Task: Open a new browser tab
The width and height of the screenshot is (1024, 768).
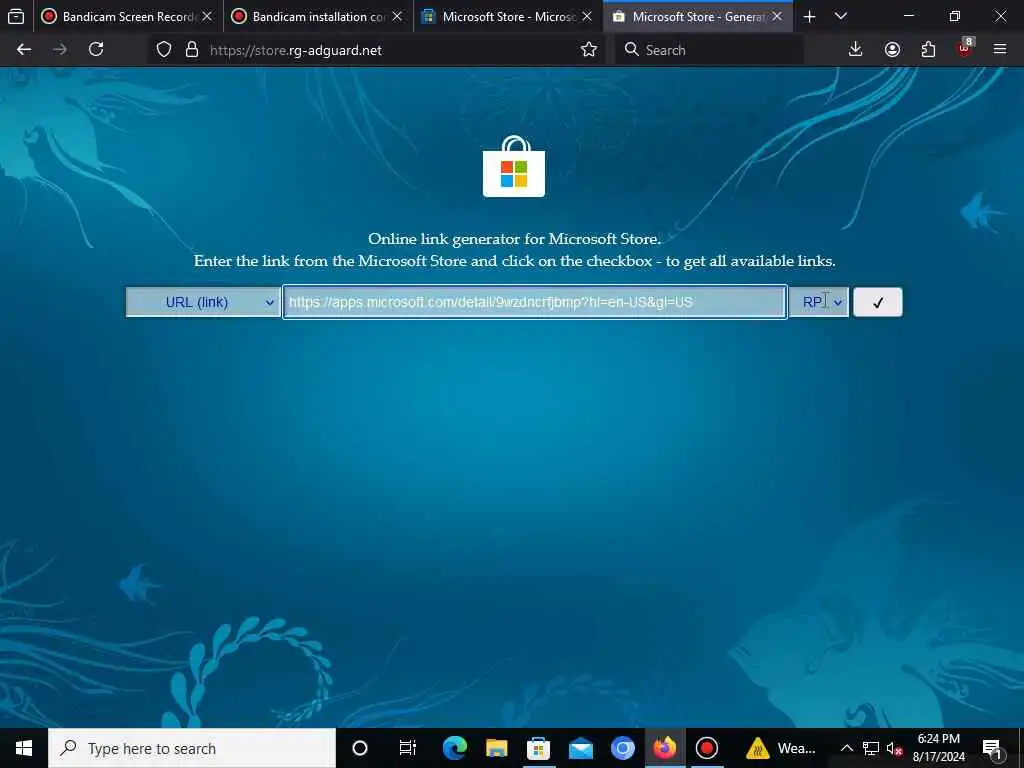Action: tap(809, 16)
